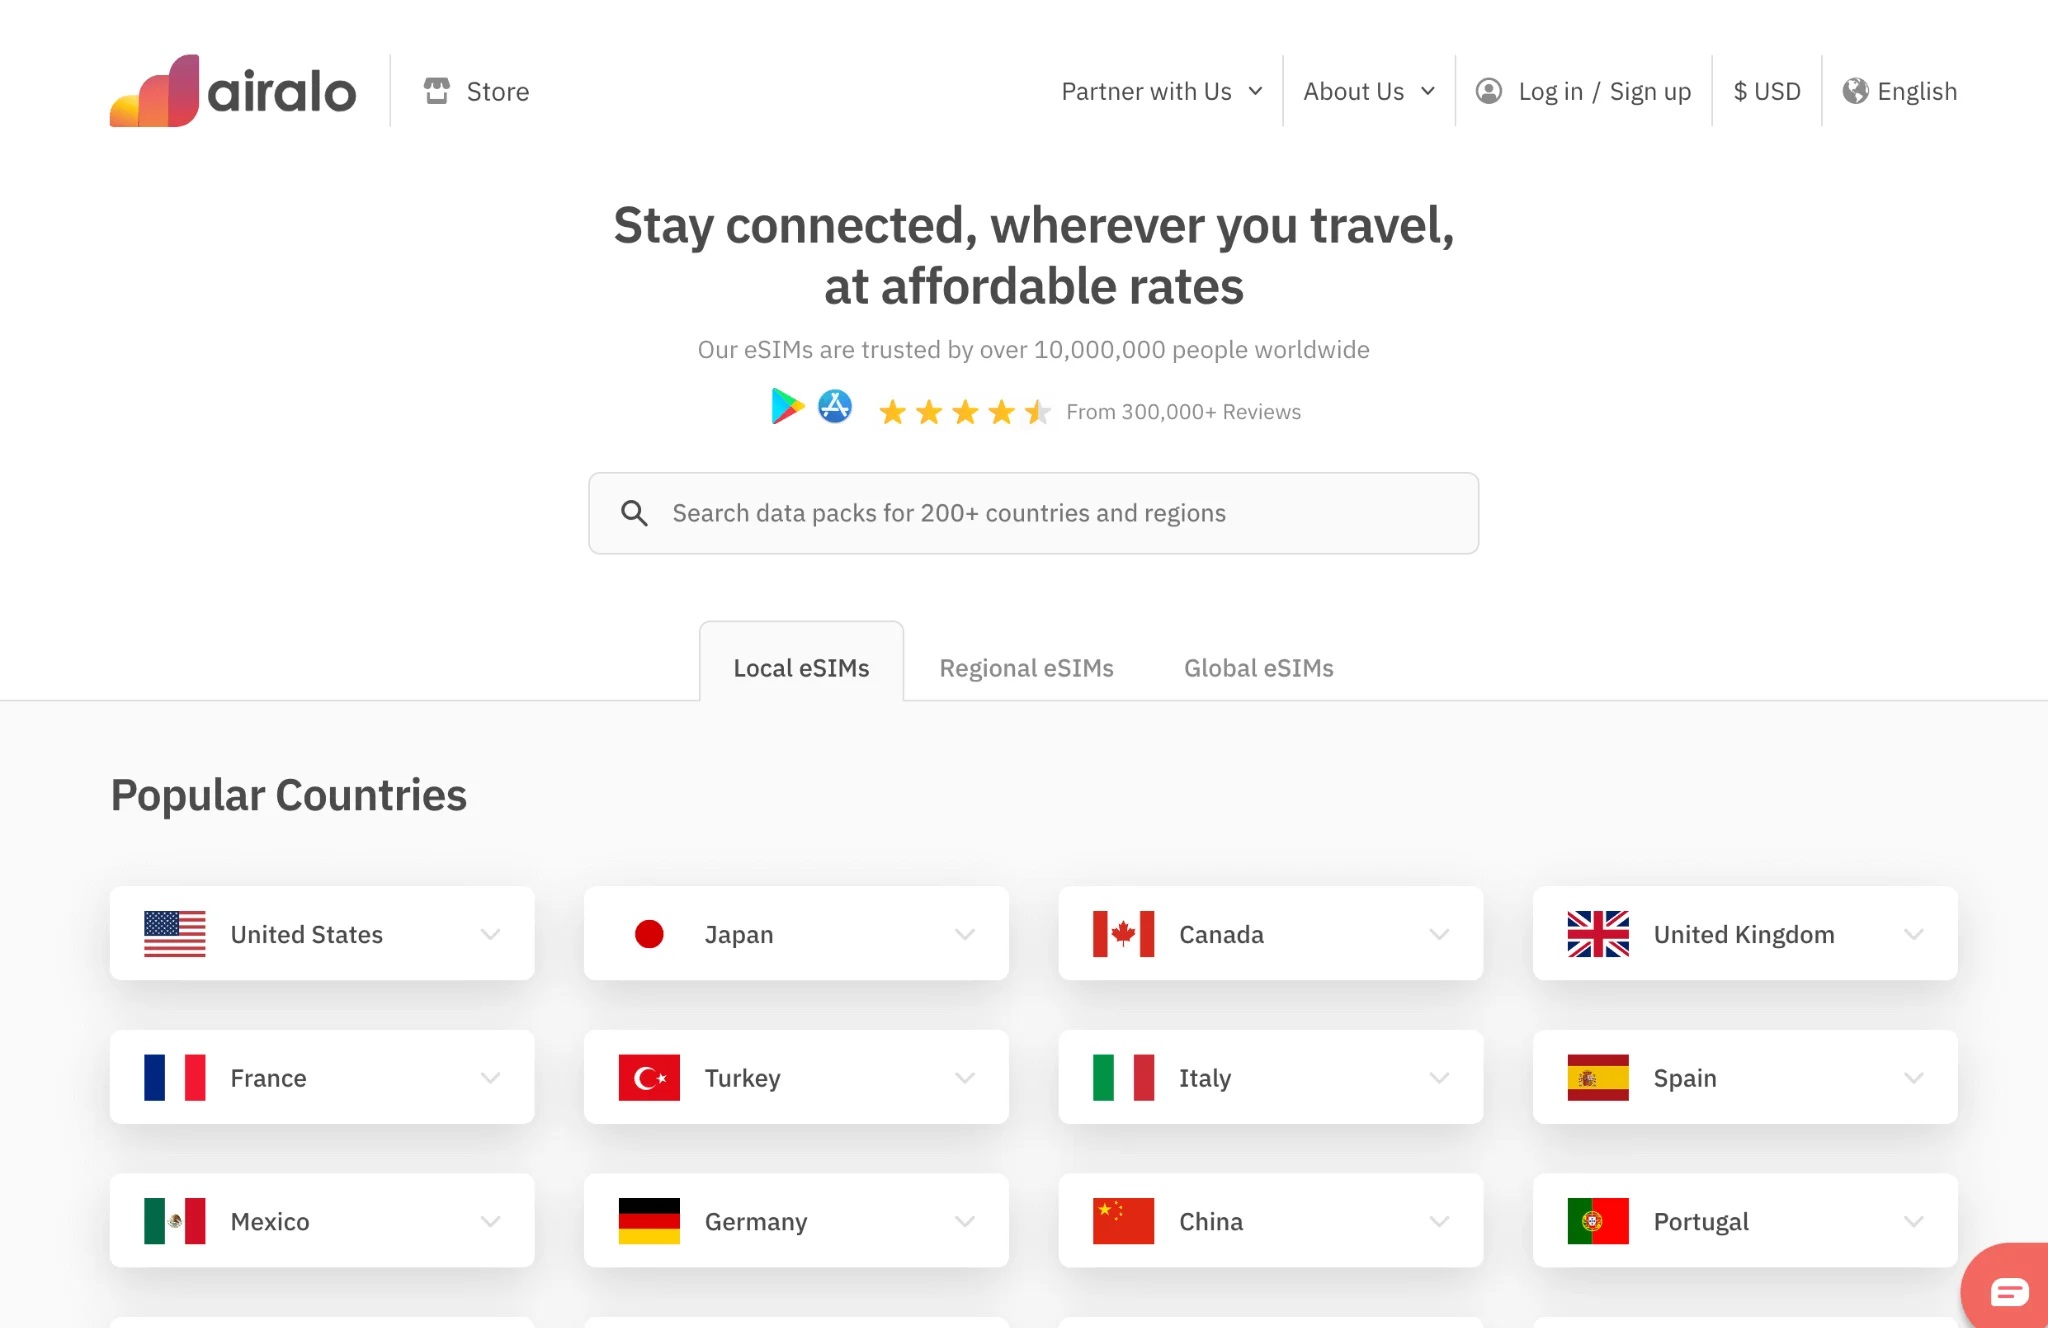Screen dimensions: 2048x1328
Task: Click the Japan flag icon
Action: (649, 934)
